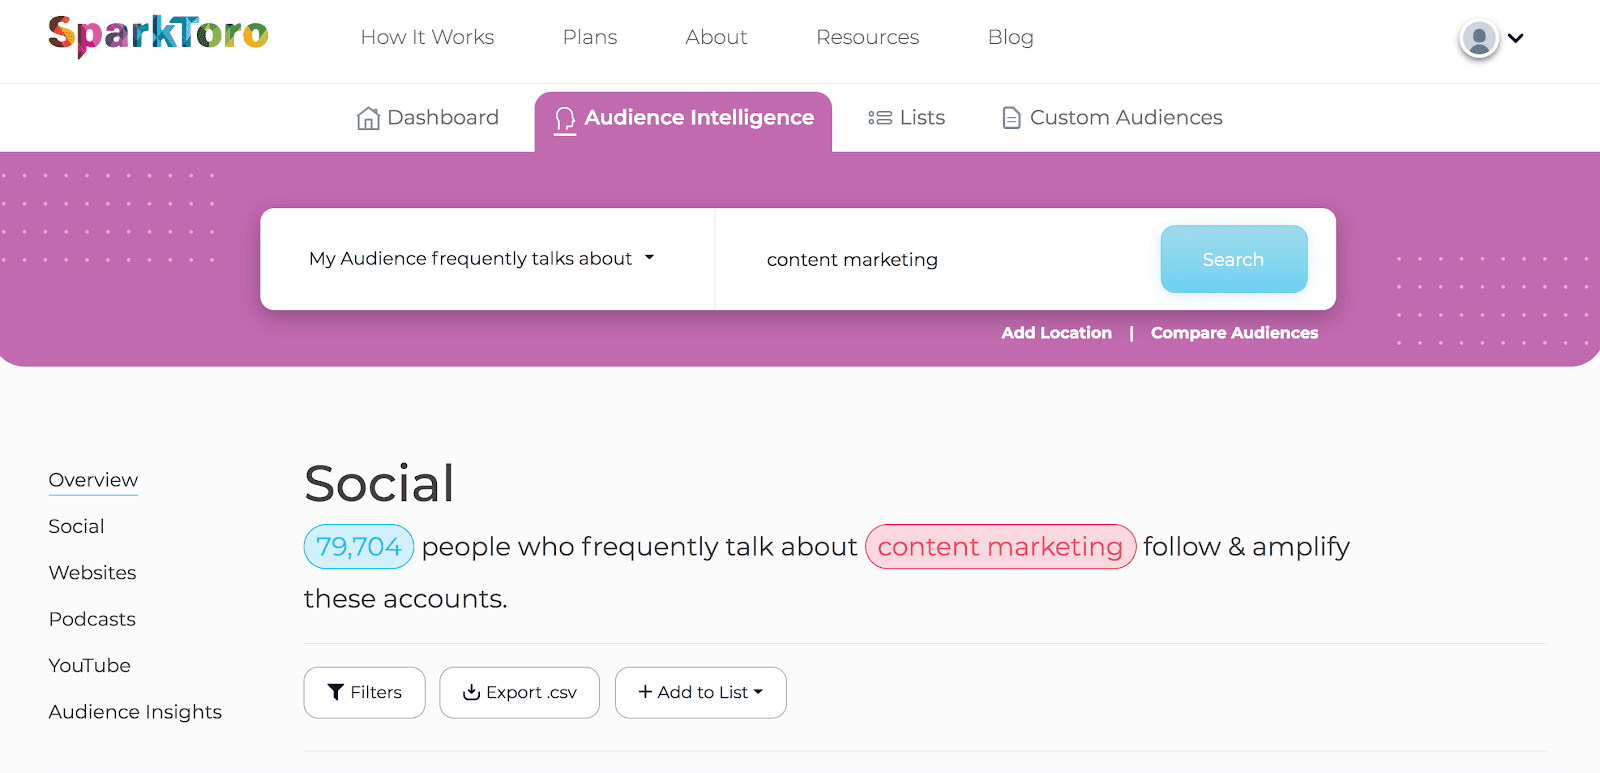1600x773 pixels.
Task: Click the Lists icon
Action: point(880,118)
